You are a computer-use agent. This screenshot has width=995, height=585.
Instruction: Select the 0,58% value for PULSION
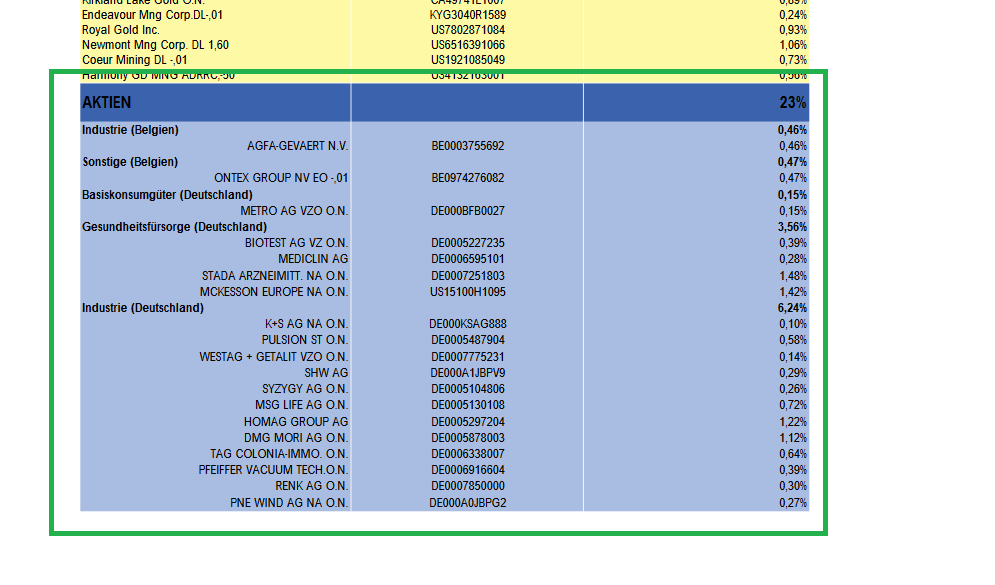pos(793,340)
